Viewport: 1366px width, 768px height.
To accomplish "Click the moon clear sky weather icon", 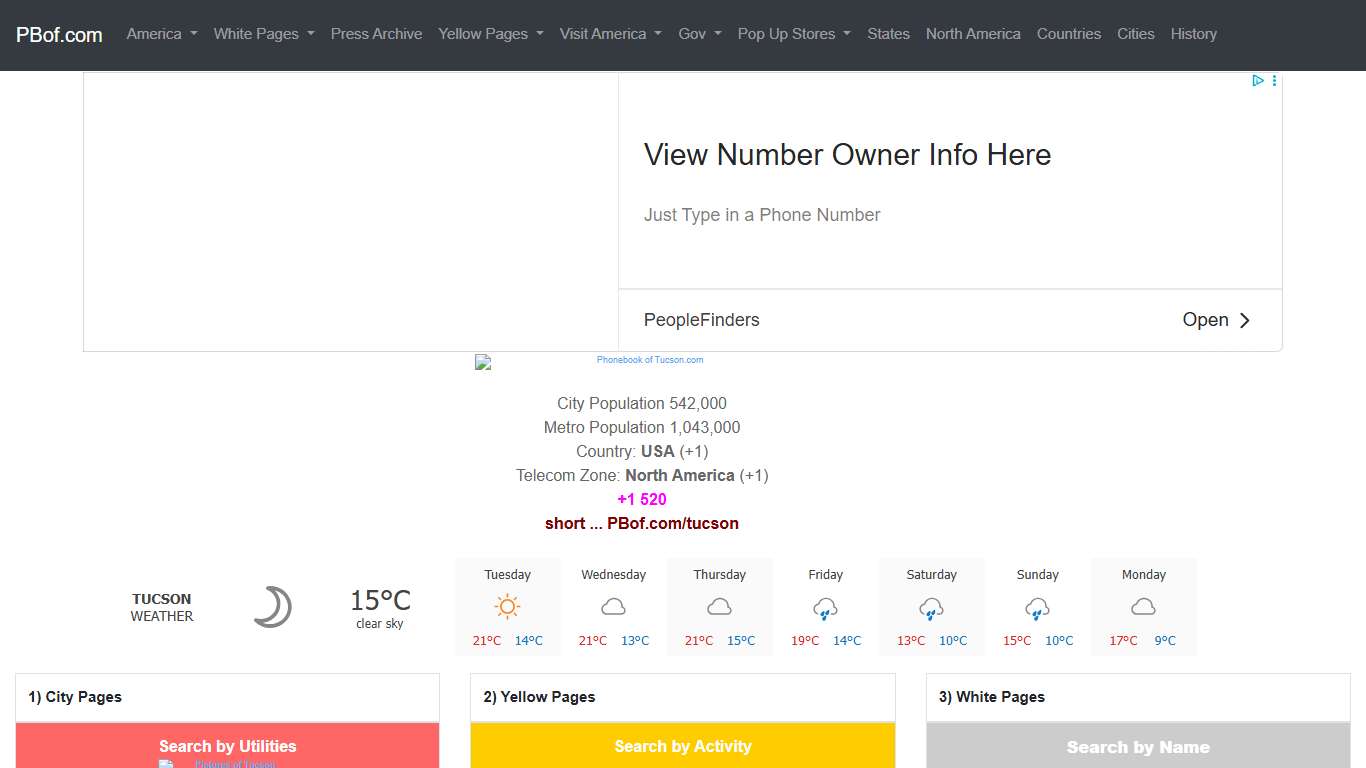I will point(271,607).
